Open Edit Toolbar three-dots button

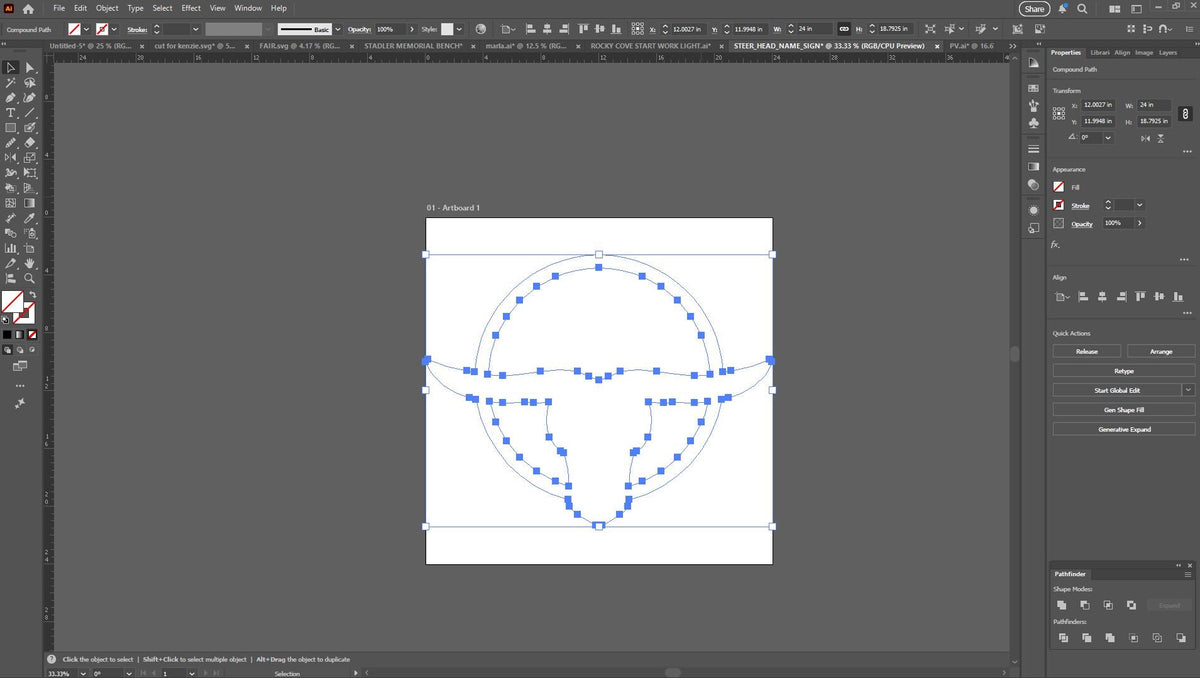[20, 386]
